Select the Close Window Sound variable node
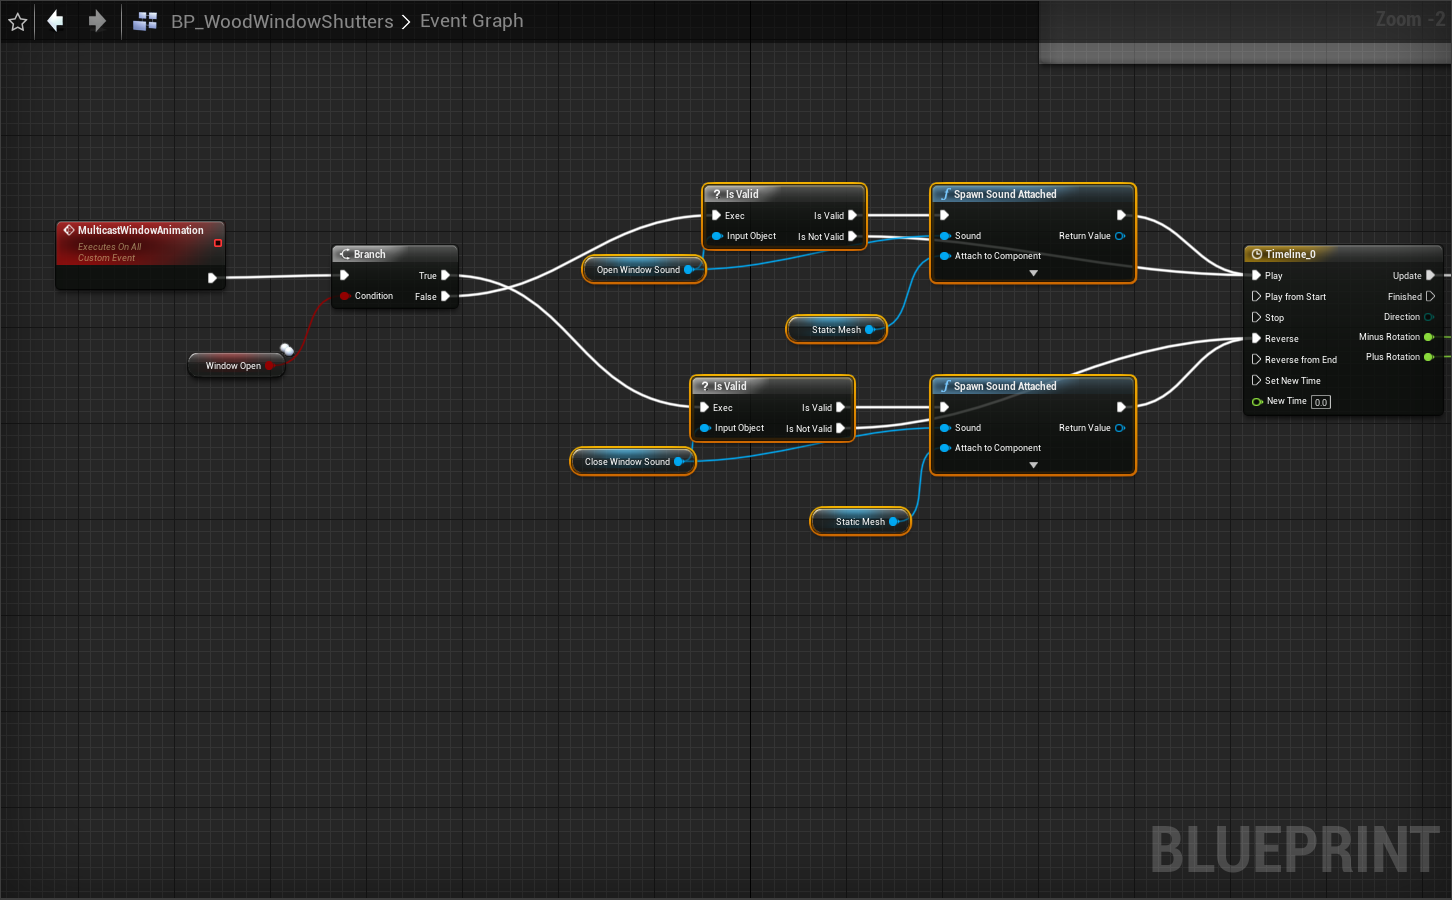Screen dimensions: 1452x900 click(x=627, y=462)
